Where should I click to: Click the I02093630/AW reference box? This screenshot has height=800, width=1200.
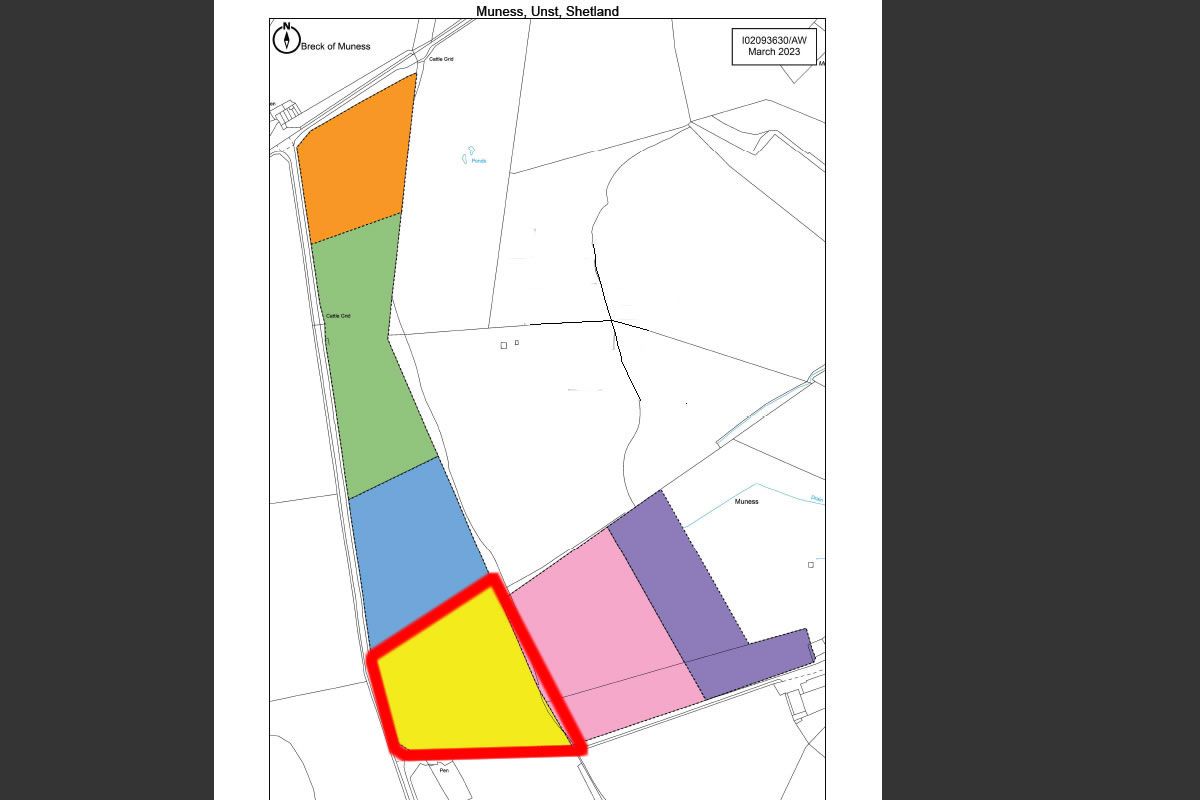pos(774,46)
